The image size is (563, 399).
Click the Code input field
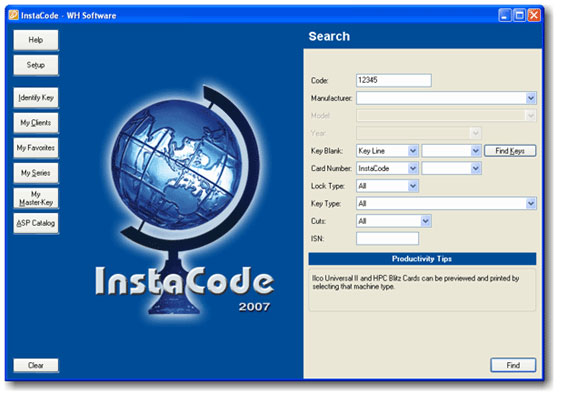click(394, 80)
